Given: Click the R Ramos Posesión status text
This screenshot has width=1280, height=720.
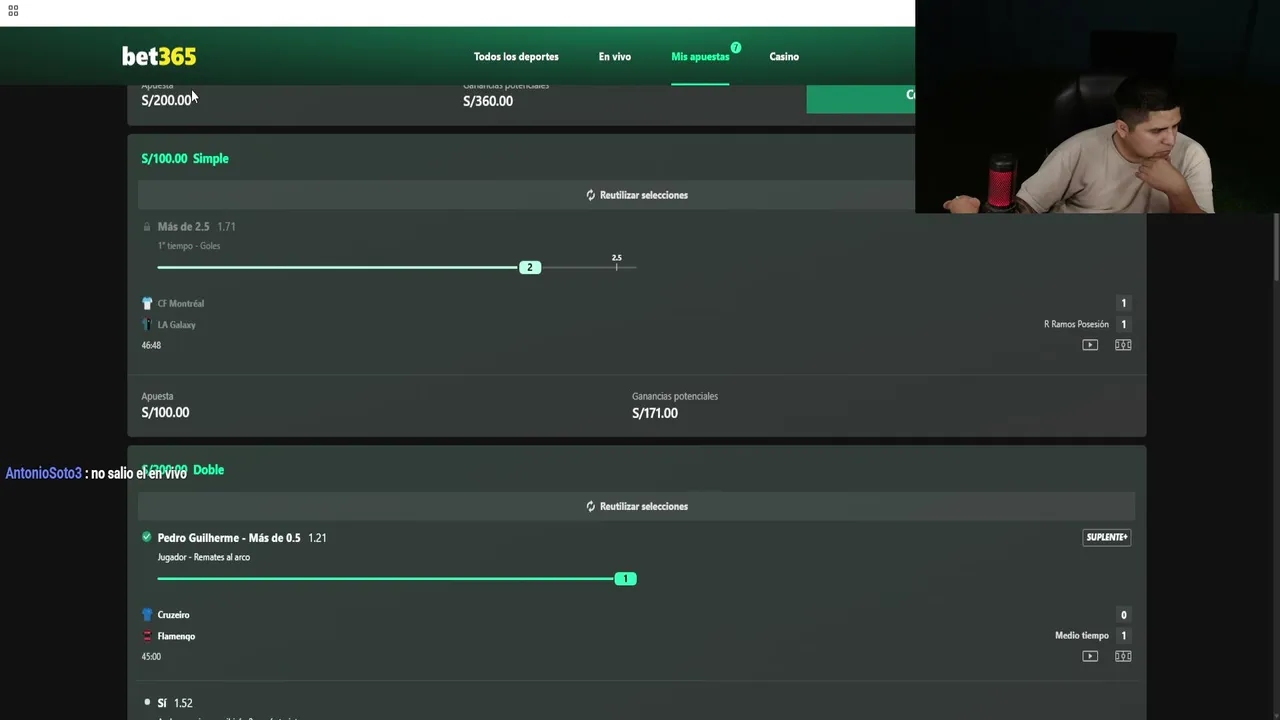Looking at the screenshot, I should (1076, 324).
